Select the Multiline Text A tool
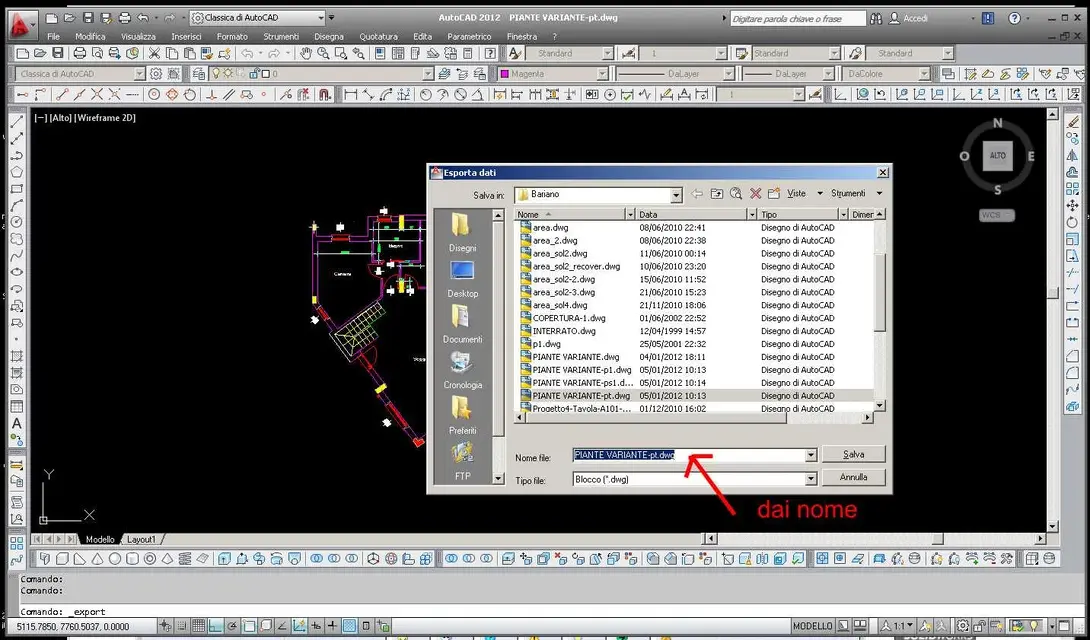This screenshot has height=640, width=1090. click(x=17, y=423)
